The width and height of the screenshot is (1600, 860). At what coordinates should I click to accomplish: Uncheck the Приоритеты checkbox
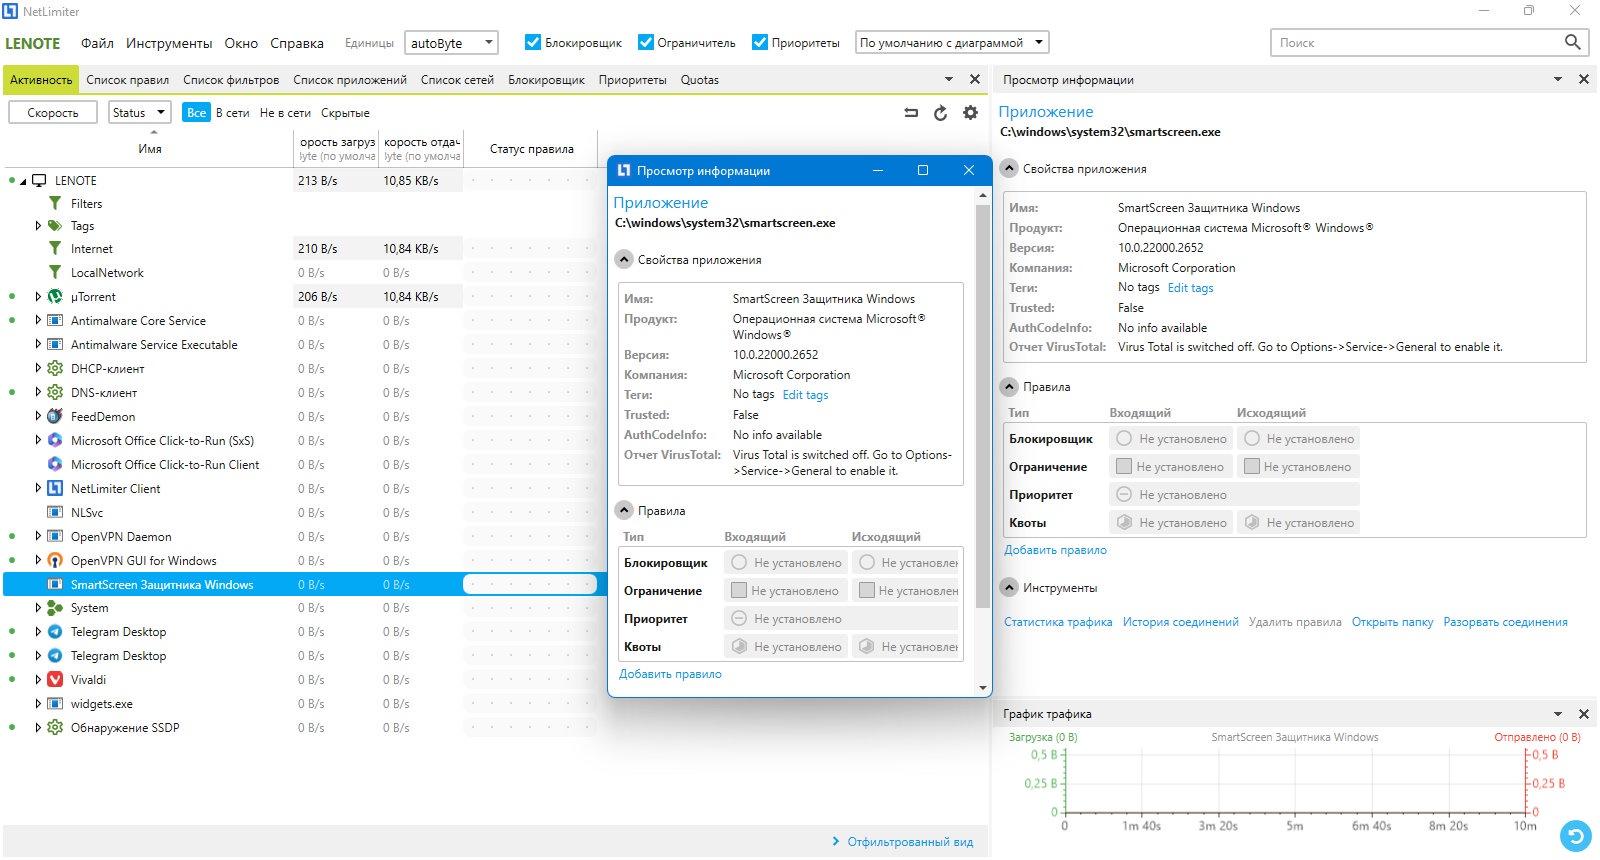[x=760, y=42]
